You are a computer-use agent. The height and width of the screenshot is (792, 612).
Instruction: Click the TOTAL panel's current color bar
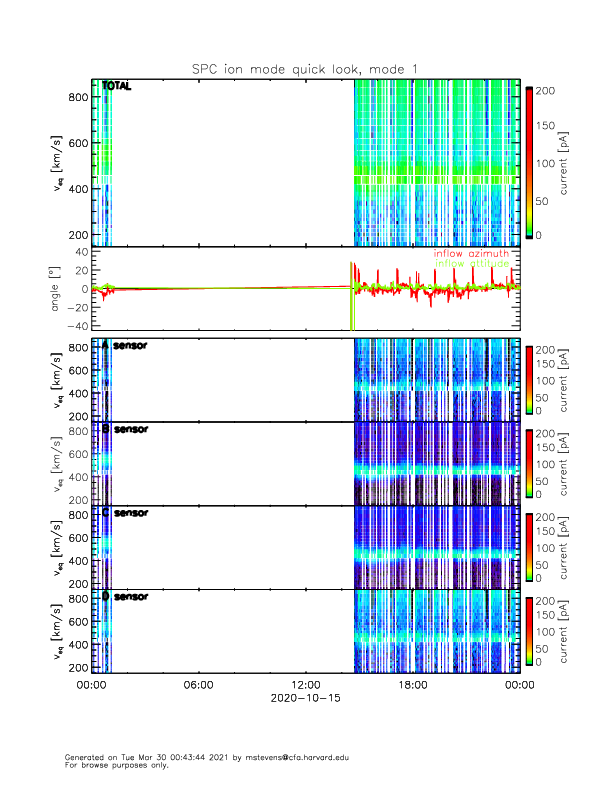point(528,162)
